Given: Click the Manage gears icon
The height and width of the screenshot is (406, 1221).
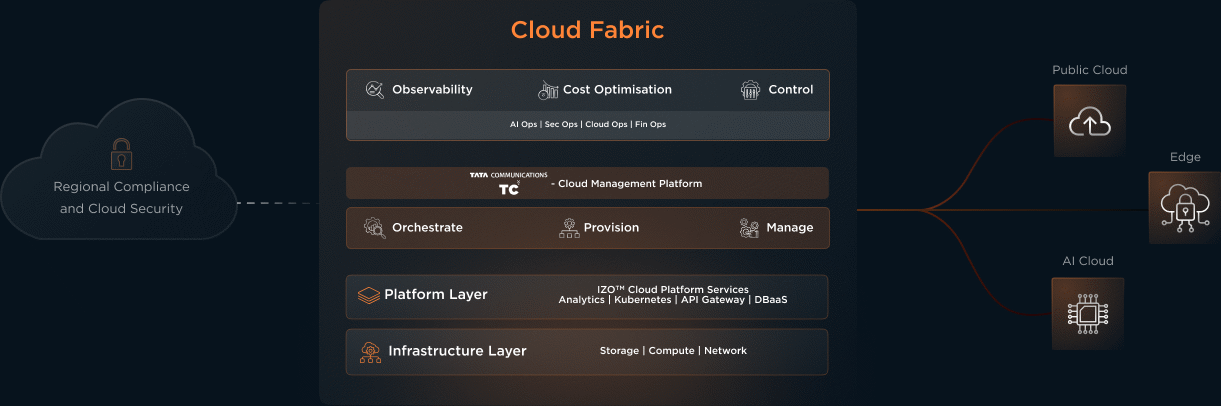Looking at the screenshot, I should pyautogui.click(x=749, y=228).
